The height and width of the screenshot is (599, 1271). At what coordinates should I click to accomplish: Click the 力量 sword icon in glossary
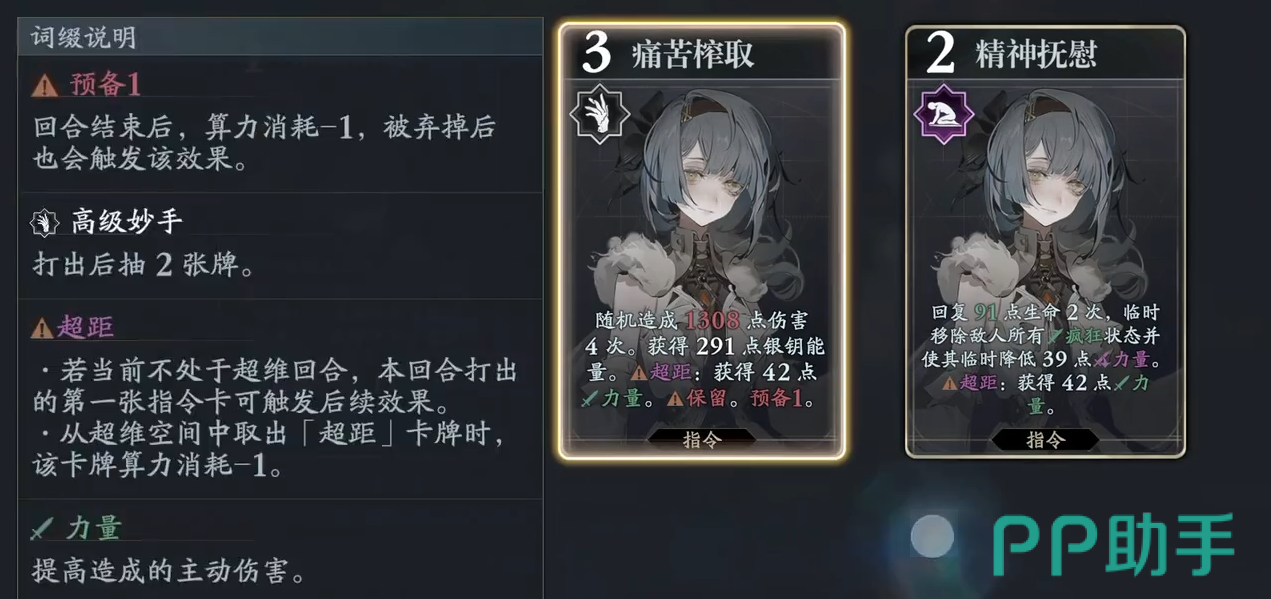[x=44, y=527]
